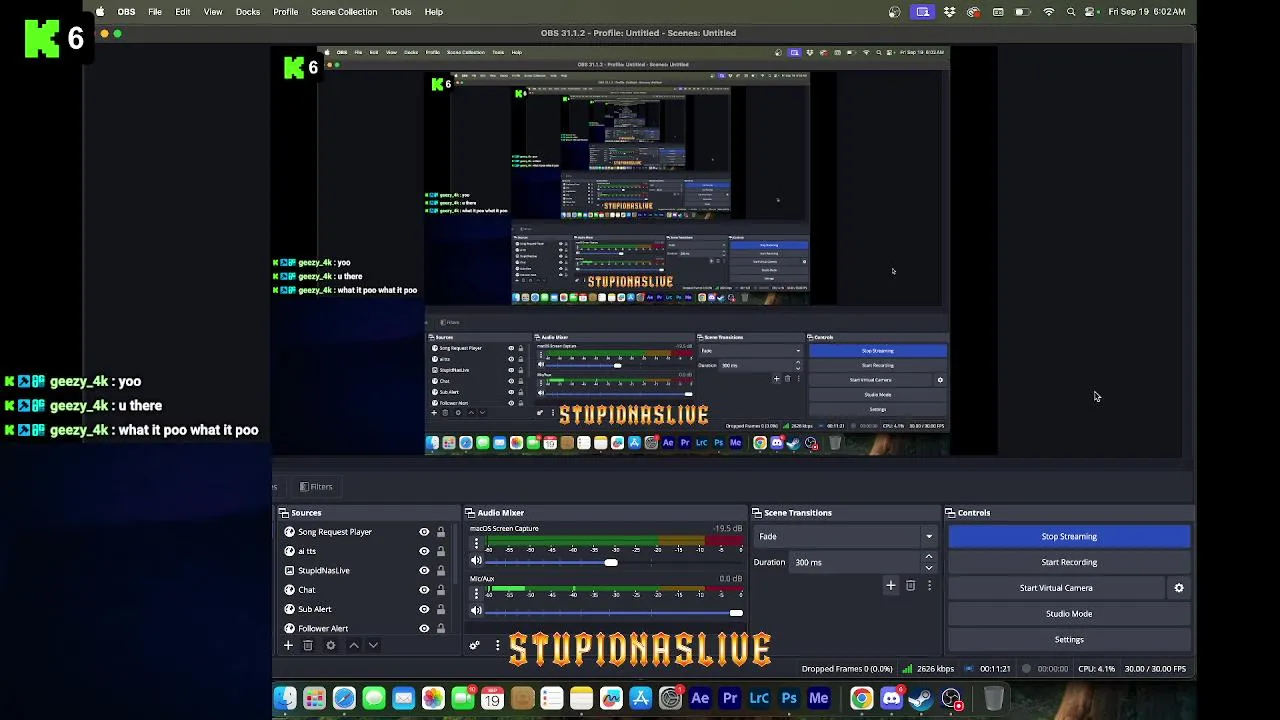Open After Effects in the Dock
Viewport: 1280px width, 720px height.
tap(700, 699)
